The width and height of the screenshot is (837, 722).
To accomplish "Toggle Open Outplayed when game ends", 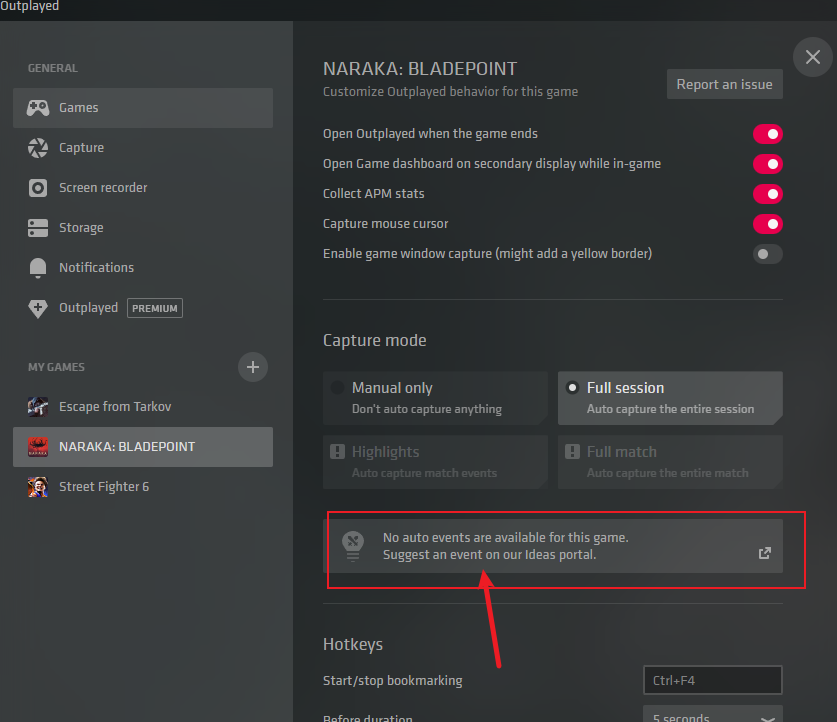I will tap(767, 134).
